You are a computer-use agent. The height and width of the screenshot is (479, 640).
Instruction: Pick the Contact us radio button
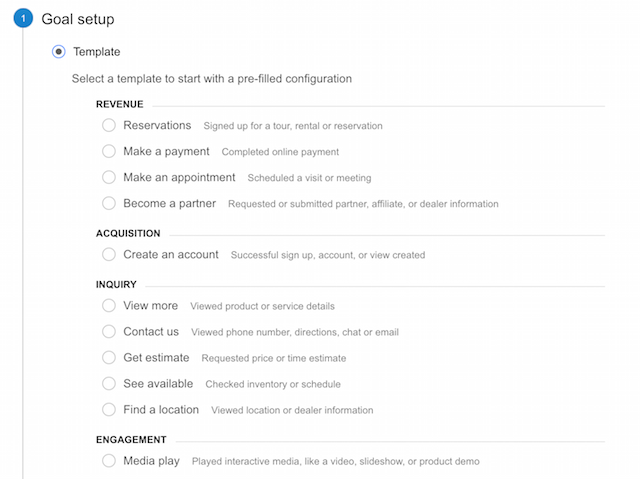point(109,332)
